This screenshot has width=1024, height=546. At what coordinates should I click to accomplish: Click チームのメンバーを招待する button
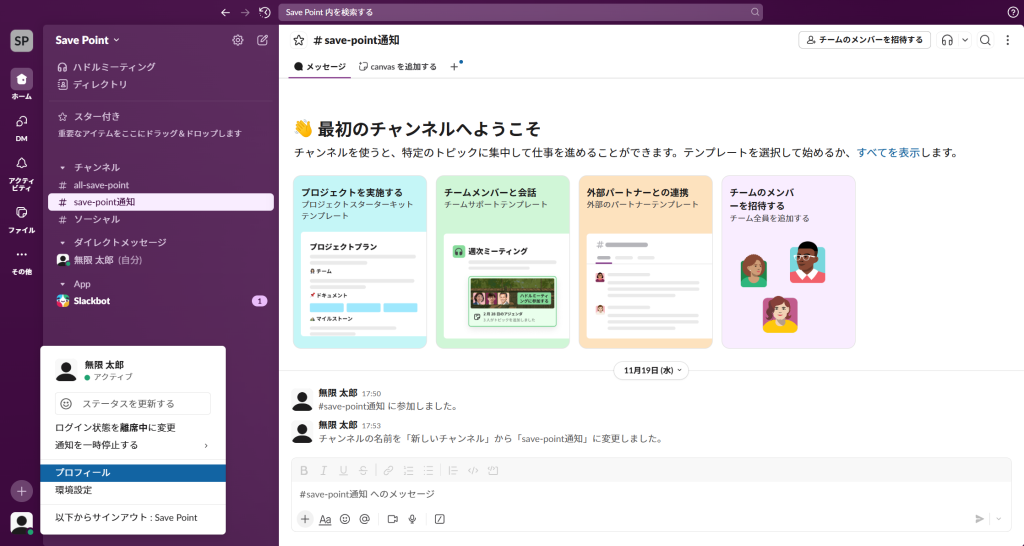[x=865, y=40]
